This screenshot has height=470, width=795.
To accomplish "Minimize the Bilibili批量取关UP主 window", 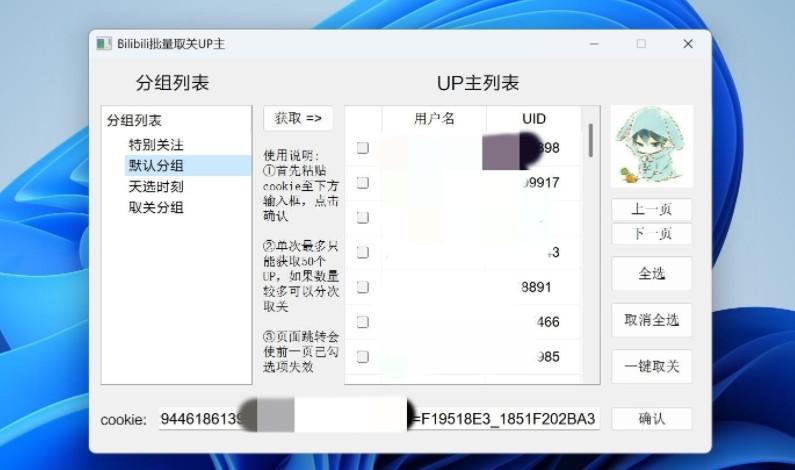I will [x=594, y=44].
